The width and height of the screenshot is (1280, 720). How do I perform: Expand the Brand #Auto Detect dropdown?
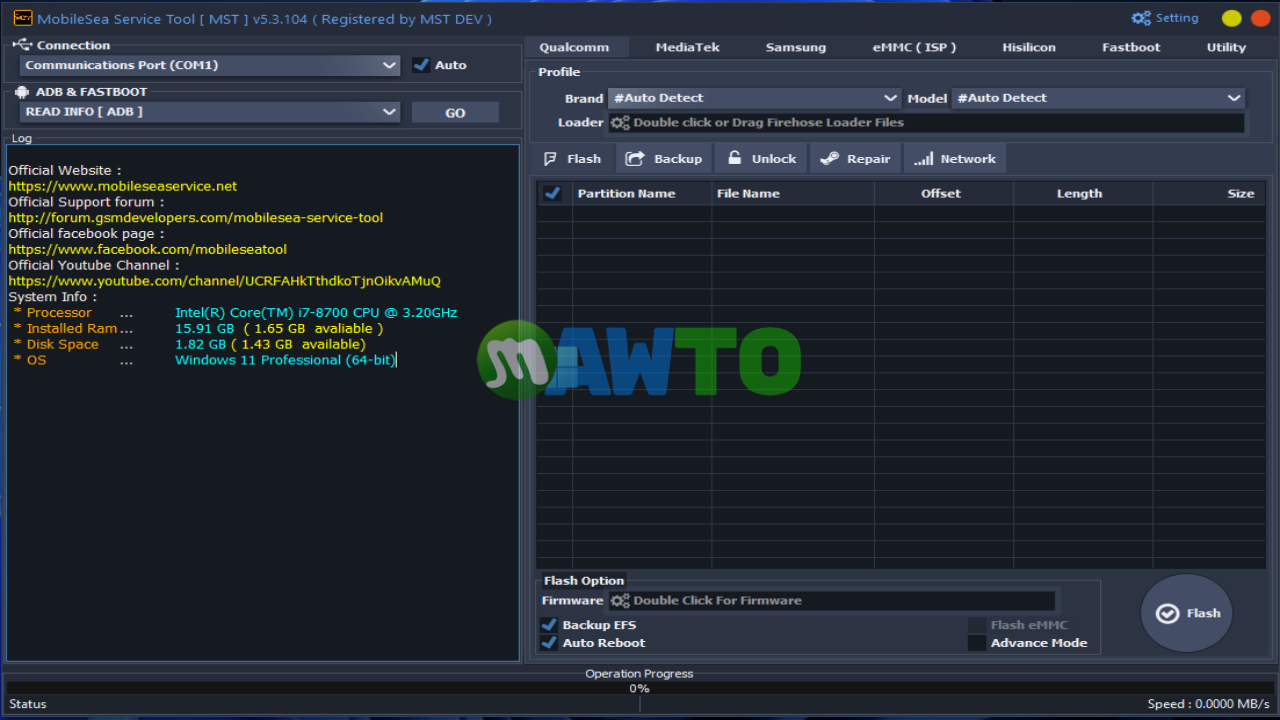[754, 98]
